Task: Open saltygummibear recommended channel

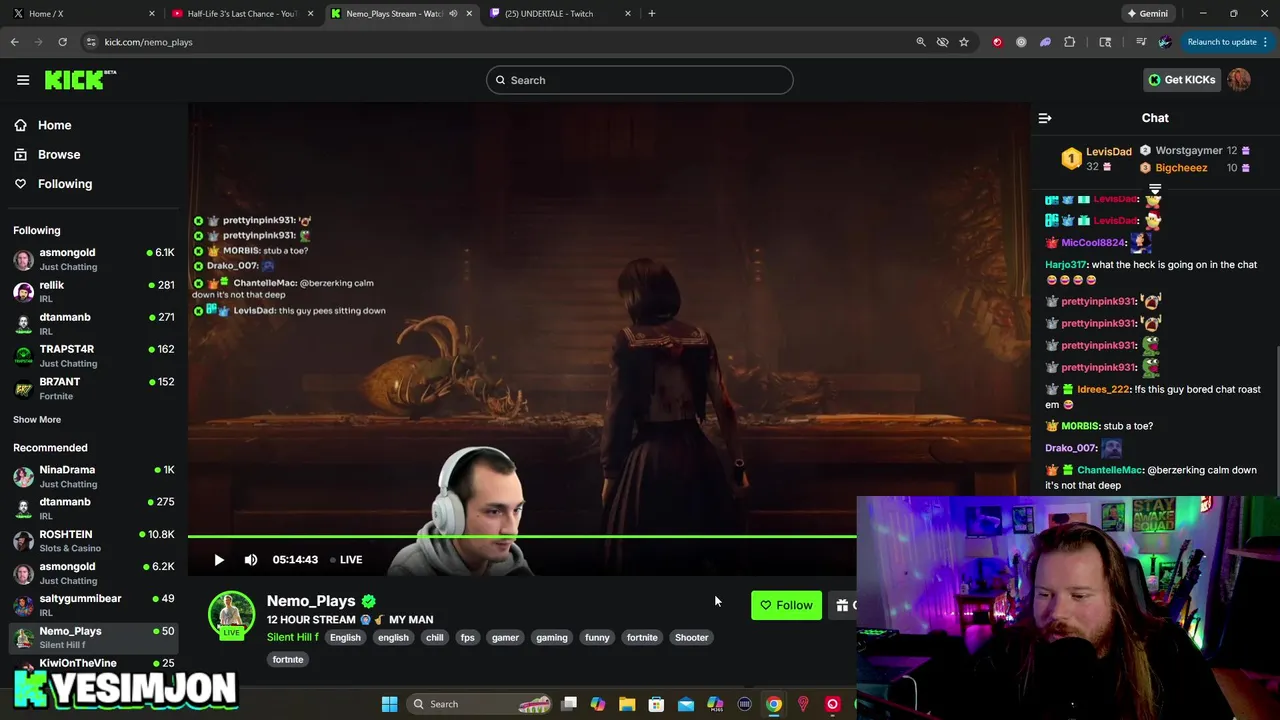Action: 94,605
